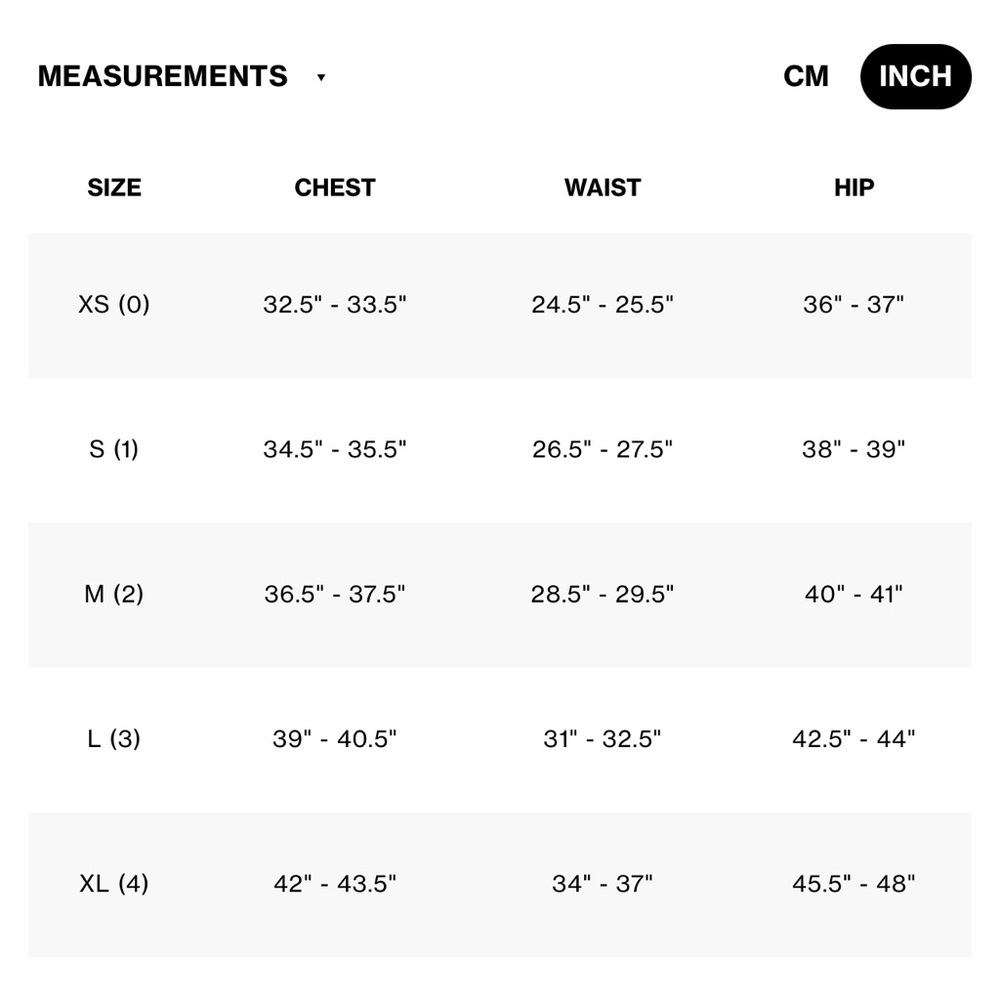Select the S (1) size label

[114, 449]
